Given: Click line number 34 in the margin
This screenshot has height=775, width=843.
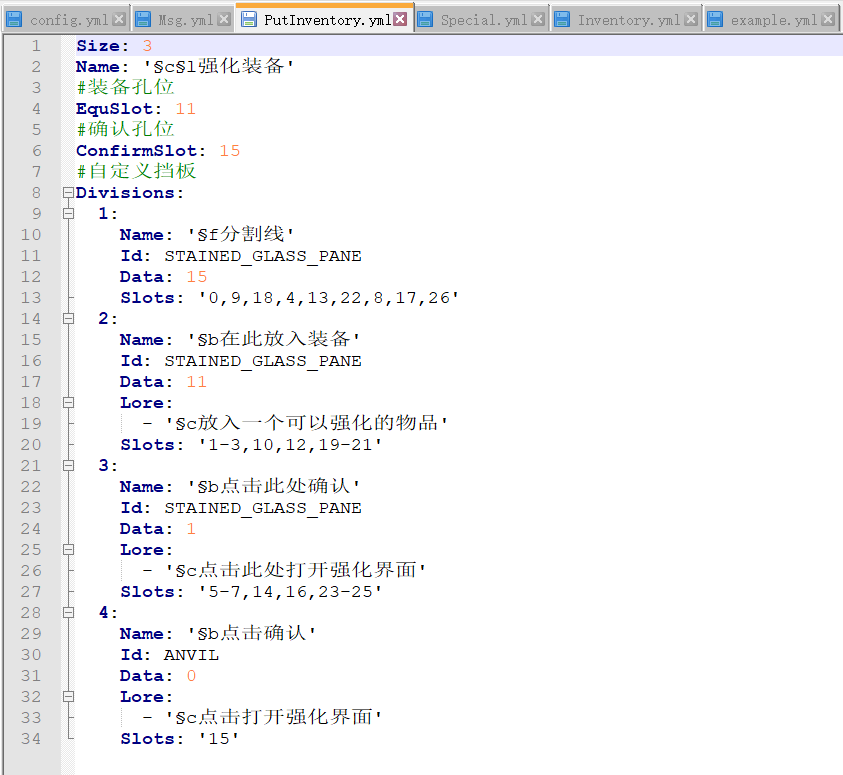Looking at the screenshot, I should pos(31,738).
